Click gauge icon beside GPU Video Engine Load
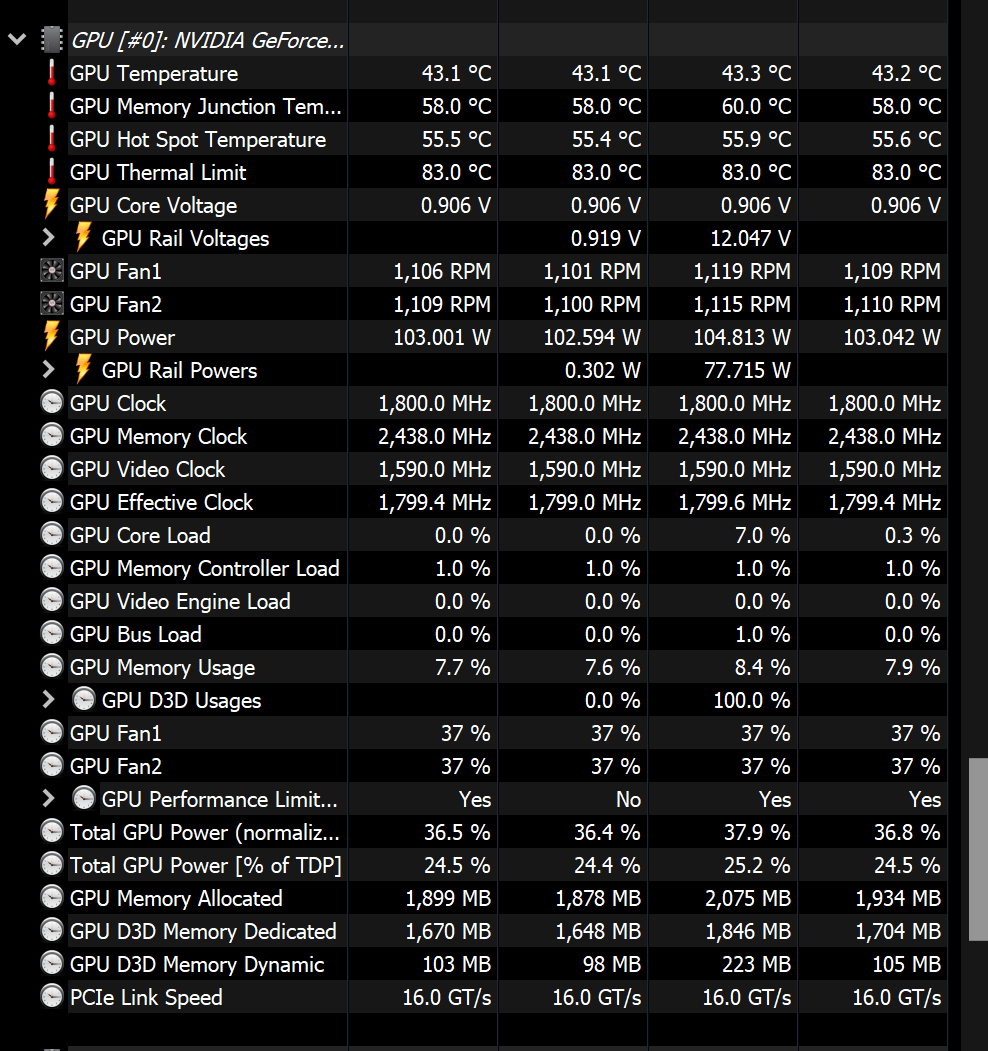The height and width of the screenshot is (1051, 988). [52, 601]
